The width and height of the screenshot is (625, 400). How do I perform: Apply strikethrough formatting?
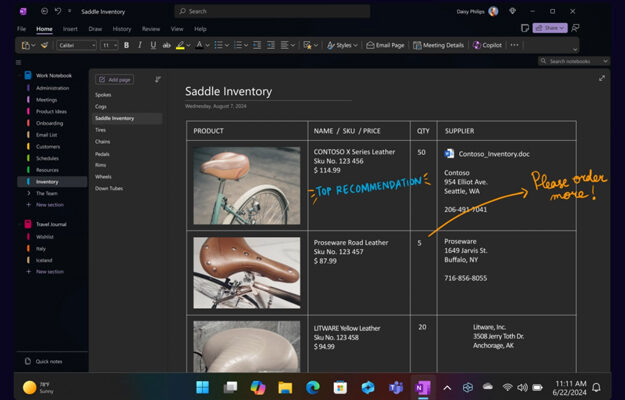pyautogui.click(x=167, y=45)
